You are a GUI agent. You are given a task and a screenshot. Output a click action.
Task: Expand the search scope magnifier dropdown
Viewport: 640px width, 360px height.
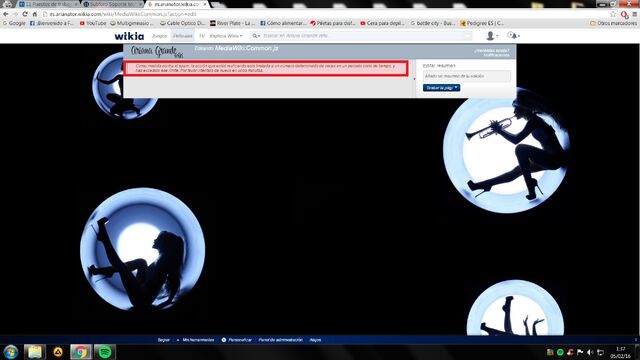[x=256, y=36]
